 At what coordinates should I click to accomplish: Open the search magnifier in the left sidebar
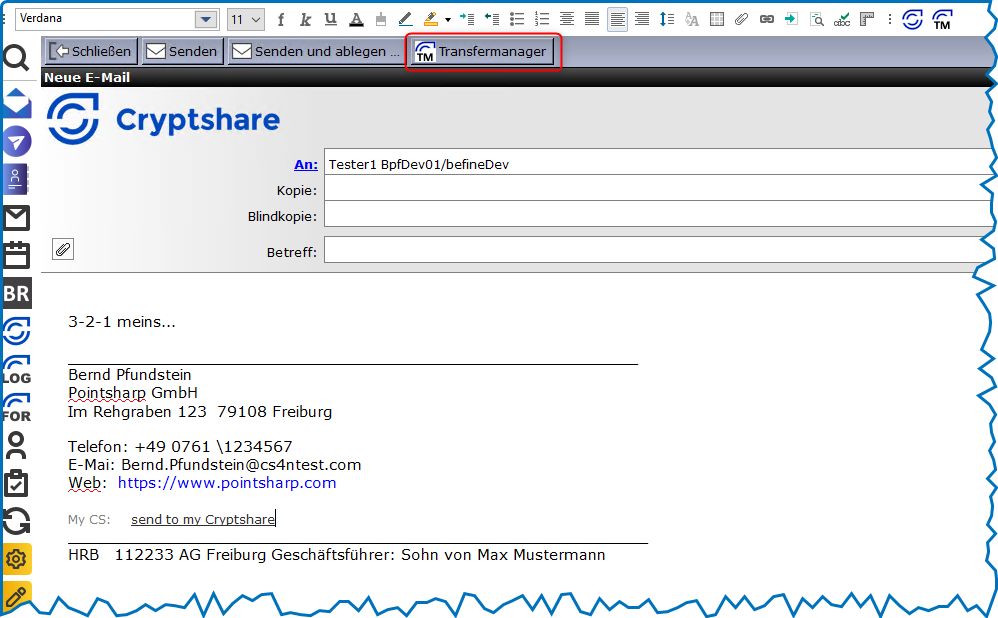pyautogui.click(x=16, y=60)
